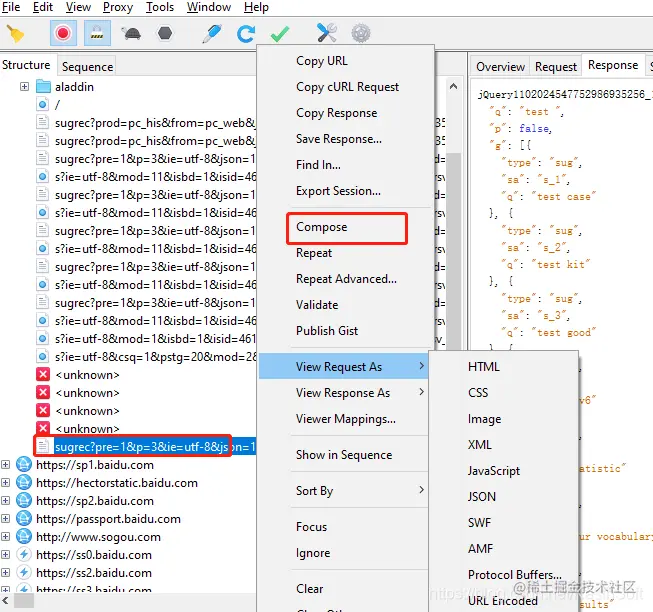Expand https://passport.baidu.com node

(5, 518)
